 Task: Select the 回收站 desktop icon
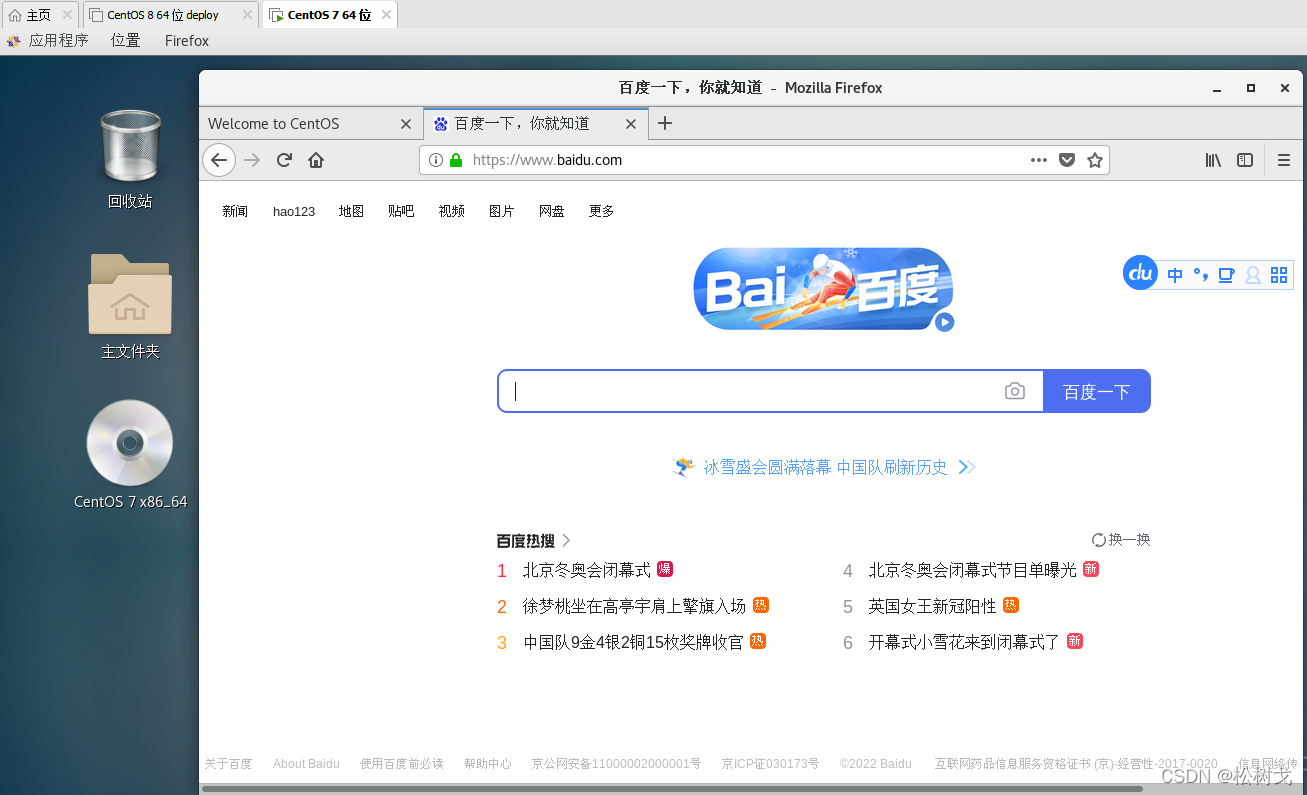130,159
